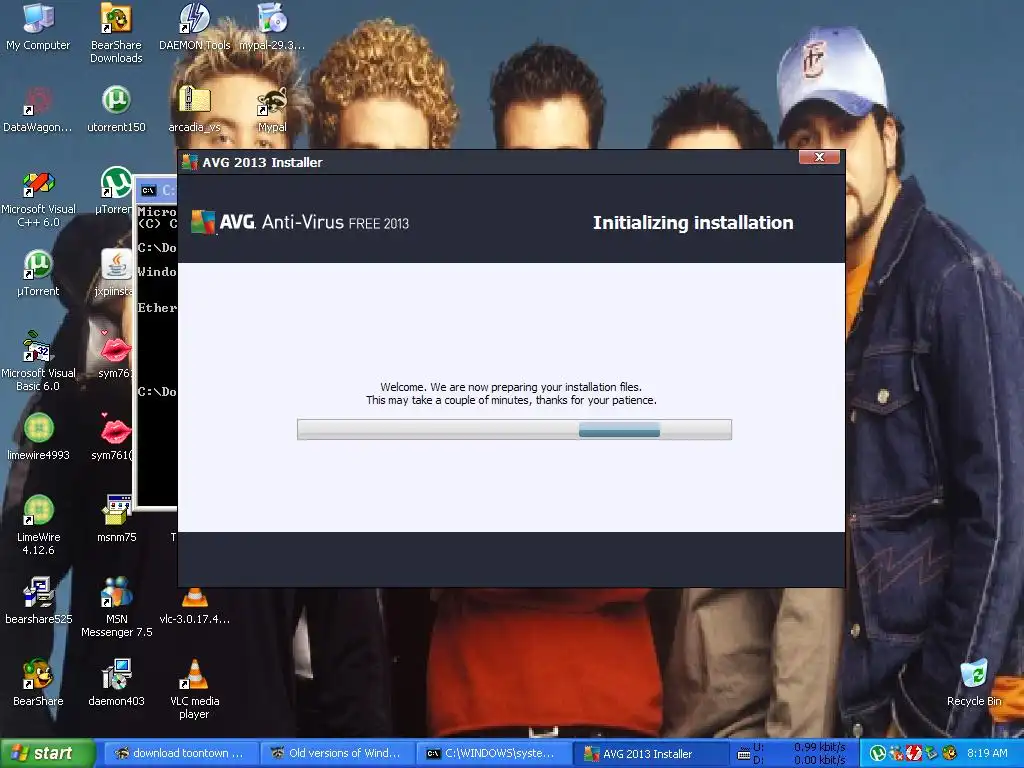Click AVG 2013 Installer taskbar button

pyautogui.click(x=651, y=753)
